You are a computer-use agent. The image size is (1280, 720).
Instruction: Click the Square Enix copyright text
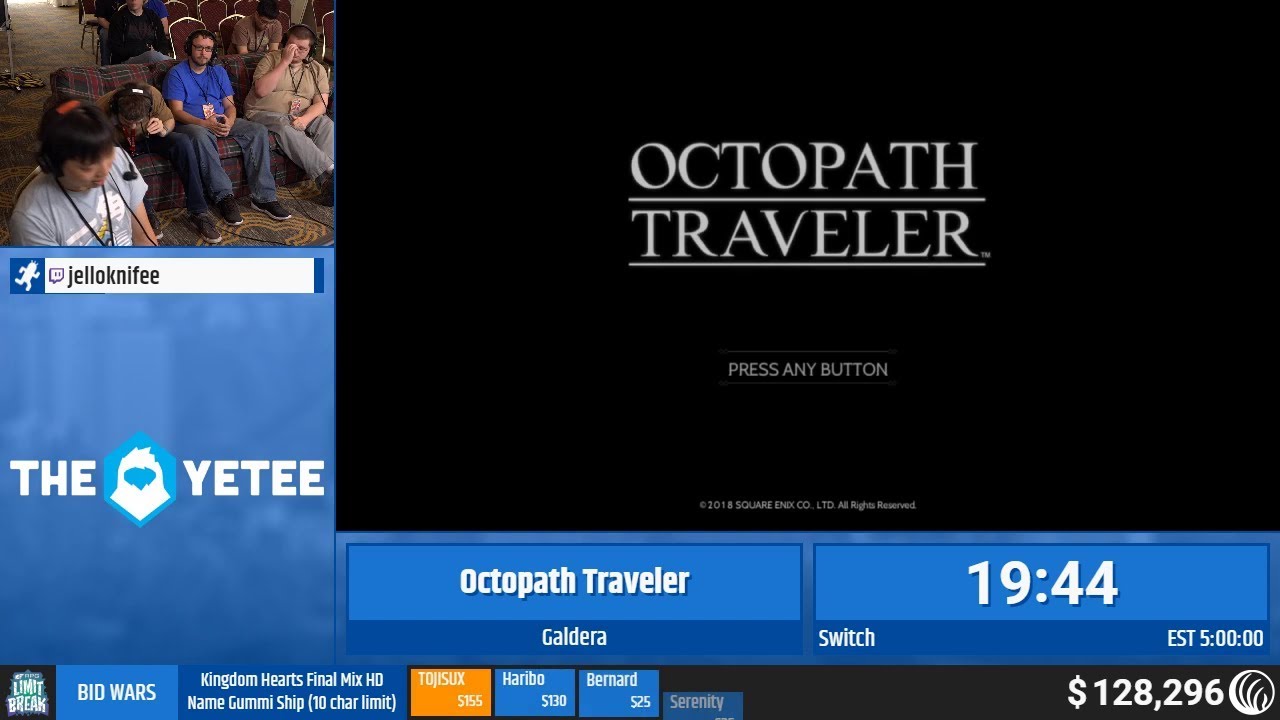point(807,505)
